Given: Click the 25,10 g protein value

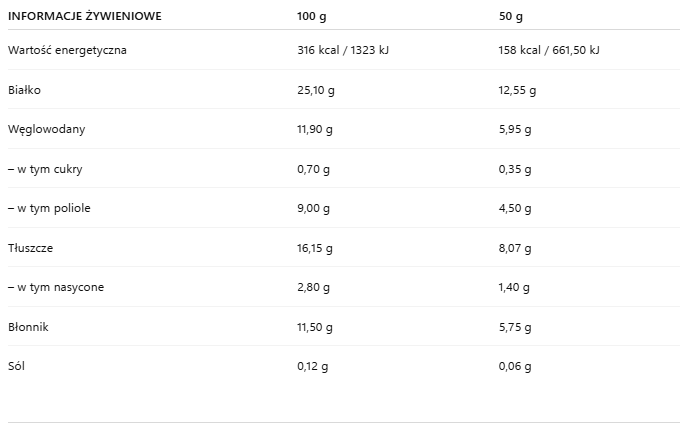Looking at the screenshot, I should point(315,90).
